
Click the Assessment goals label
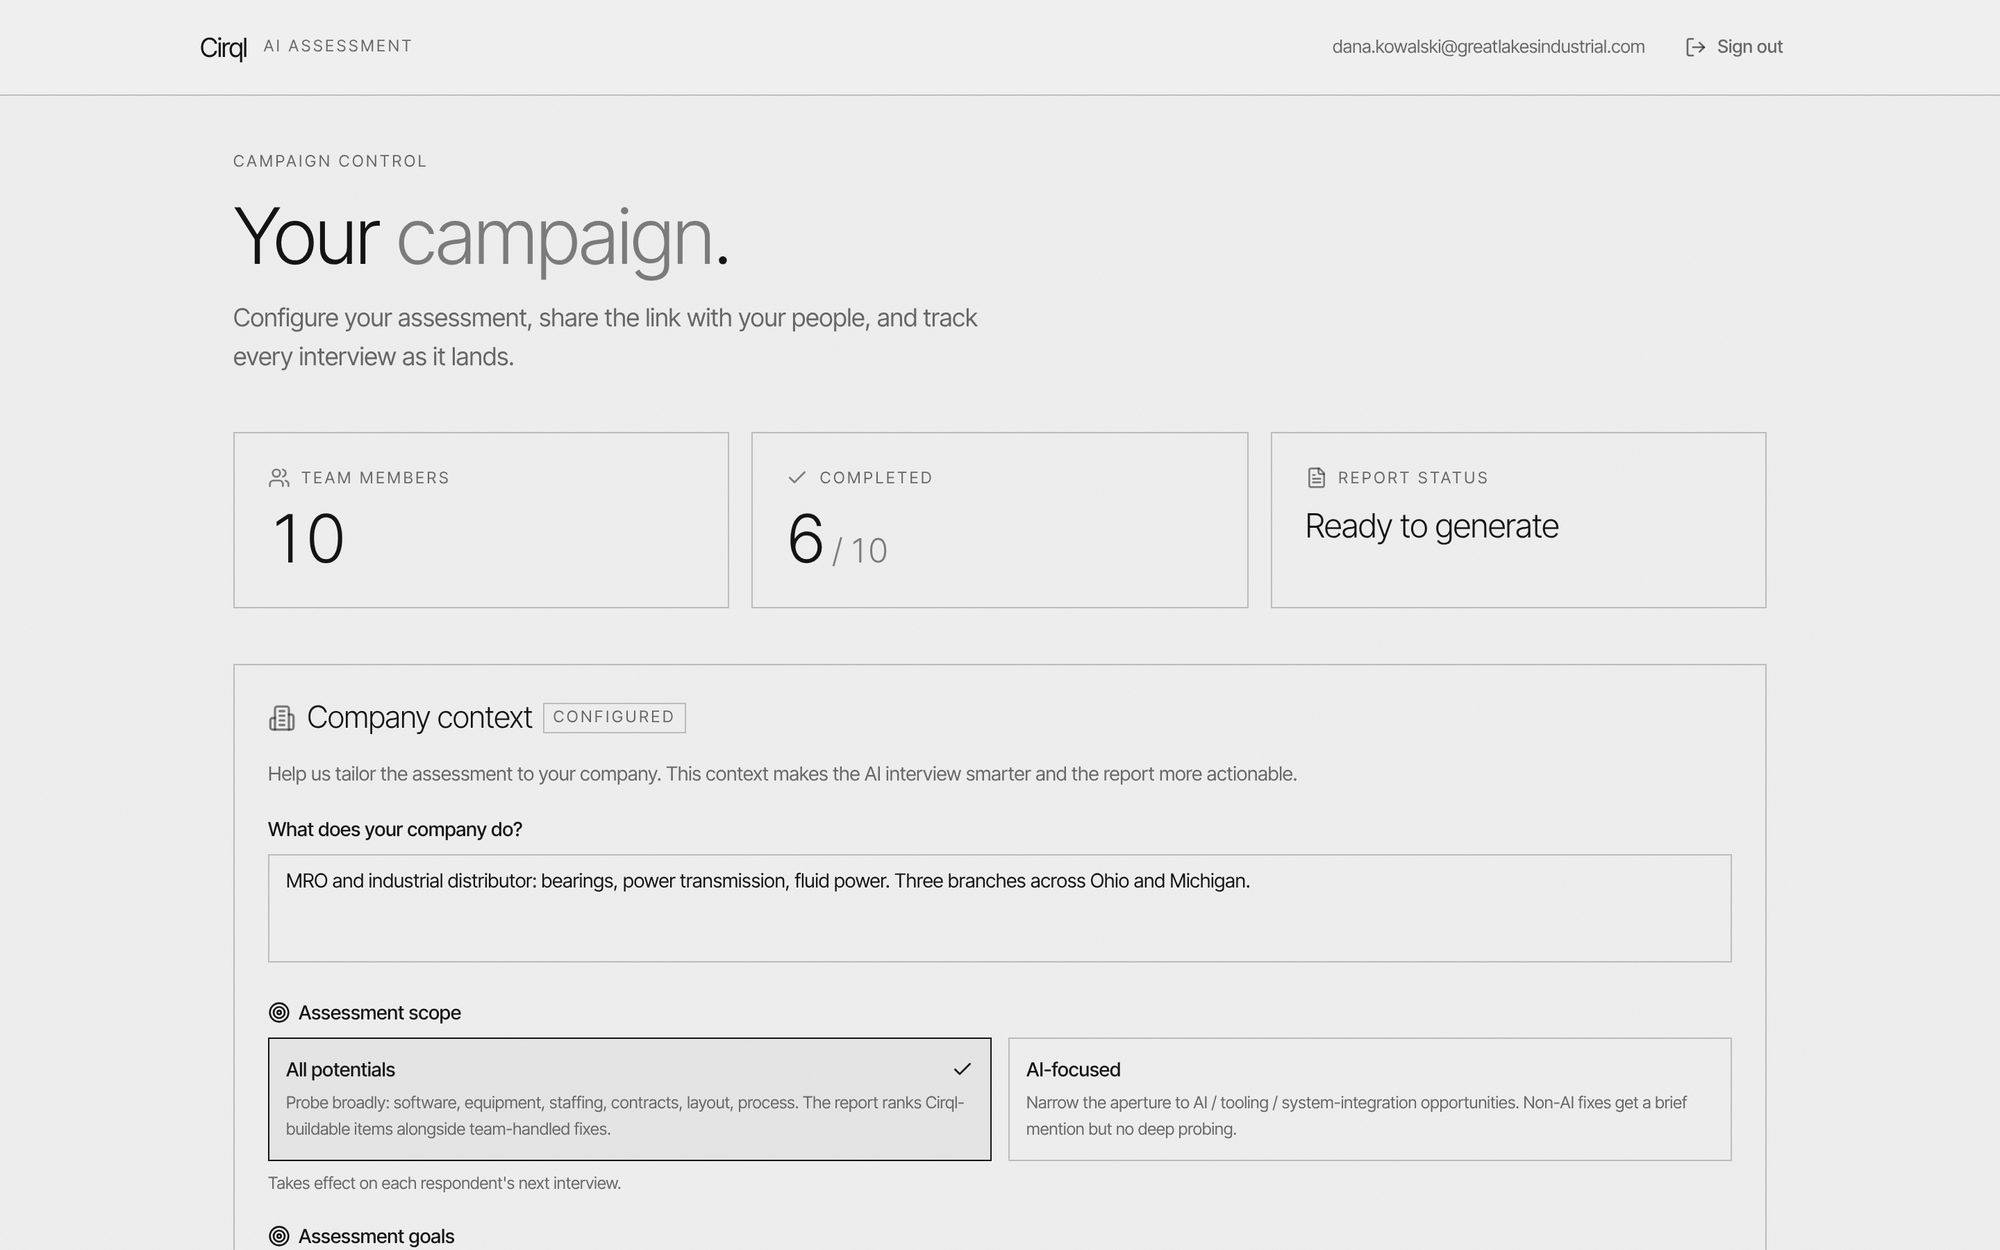[376, 1237]
